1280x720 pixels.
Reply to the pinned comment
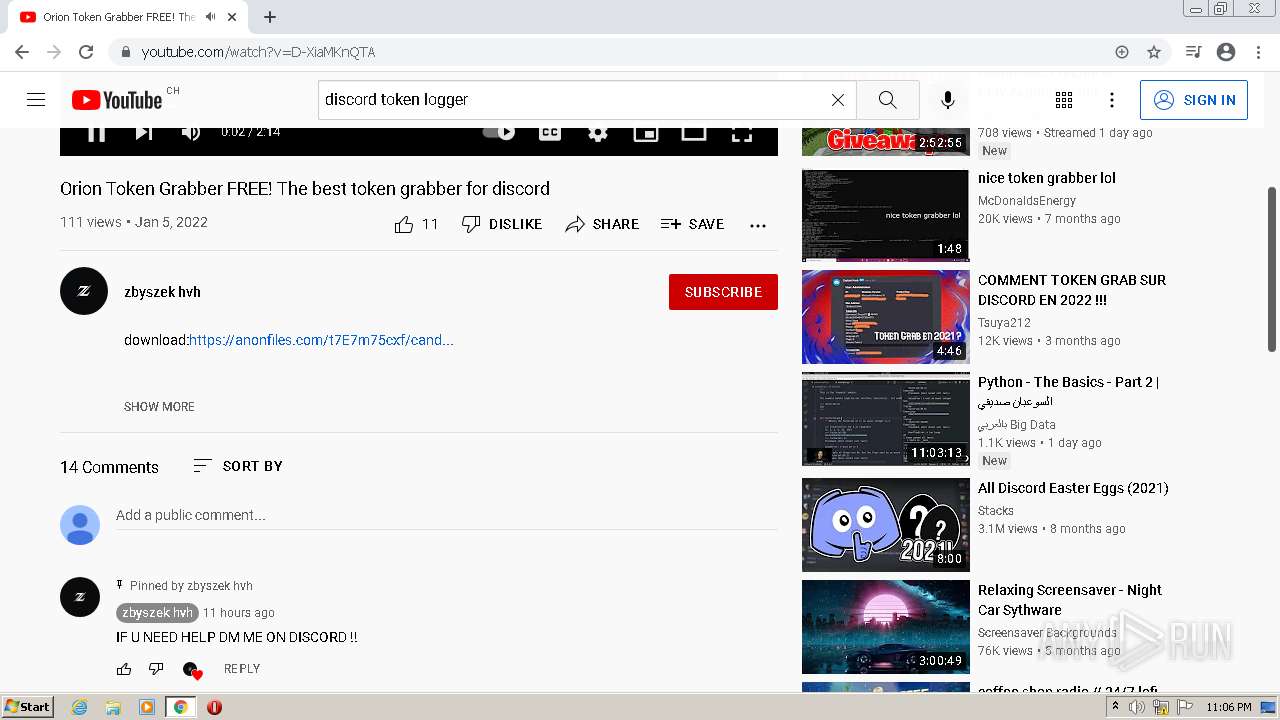[x=242, y=669]
